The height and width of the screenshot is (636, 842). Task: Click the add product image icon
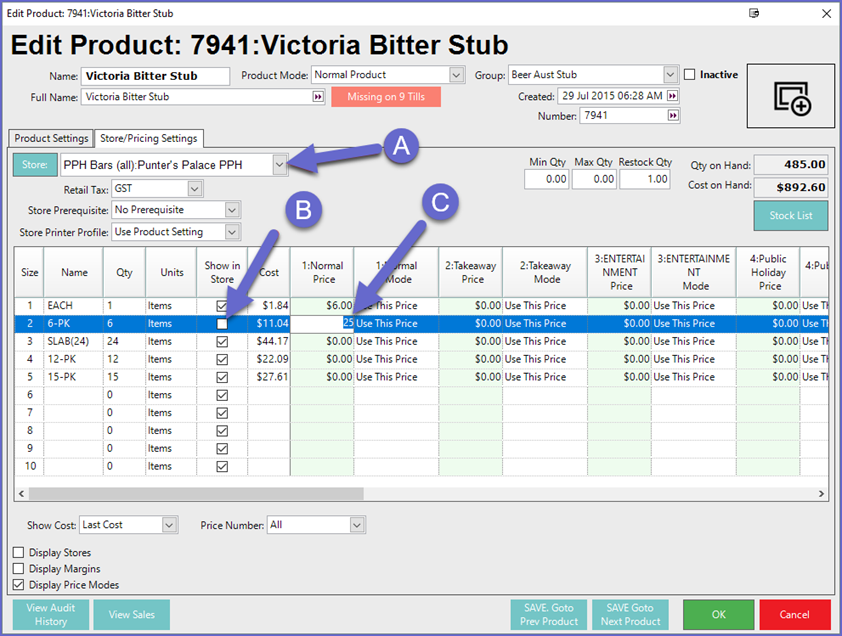pos(791,97)
